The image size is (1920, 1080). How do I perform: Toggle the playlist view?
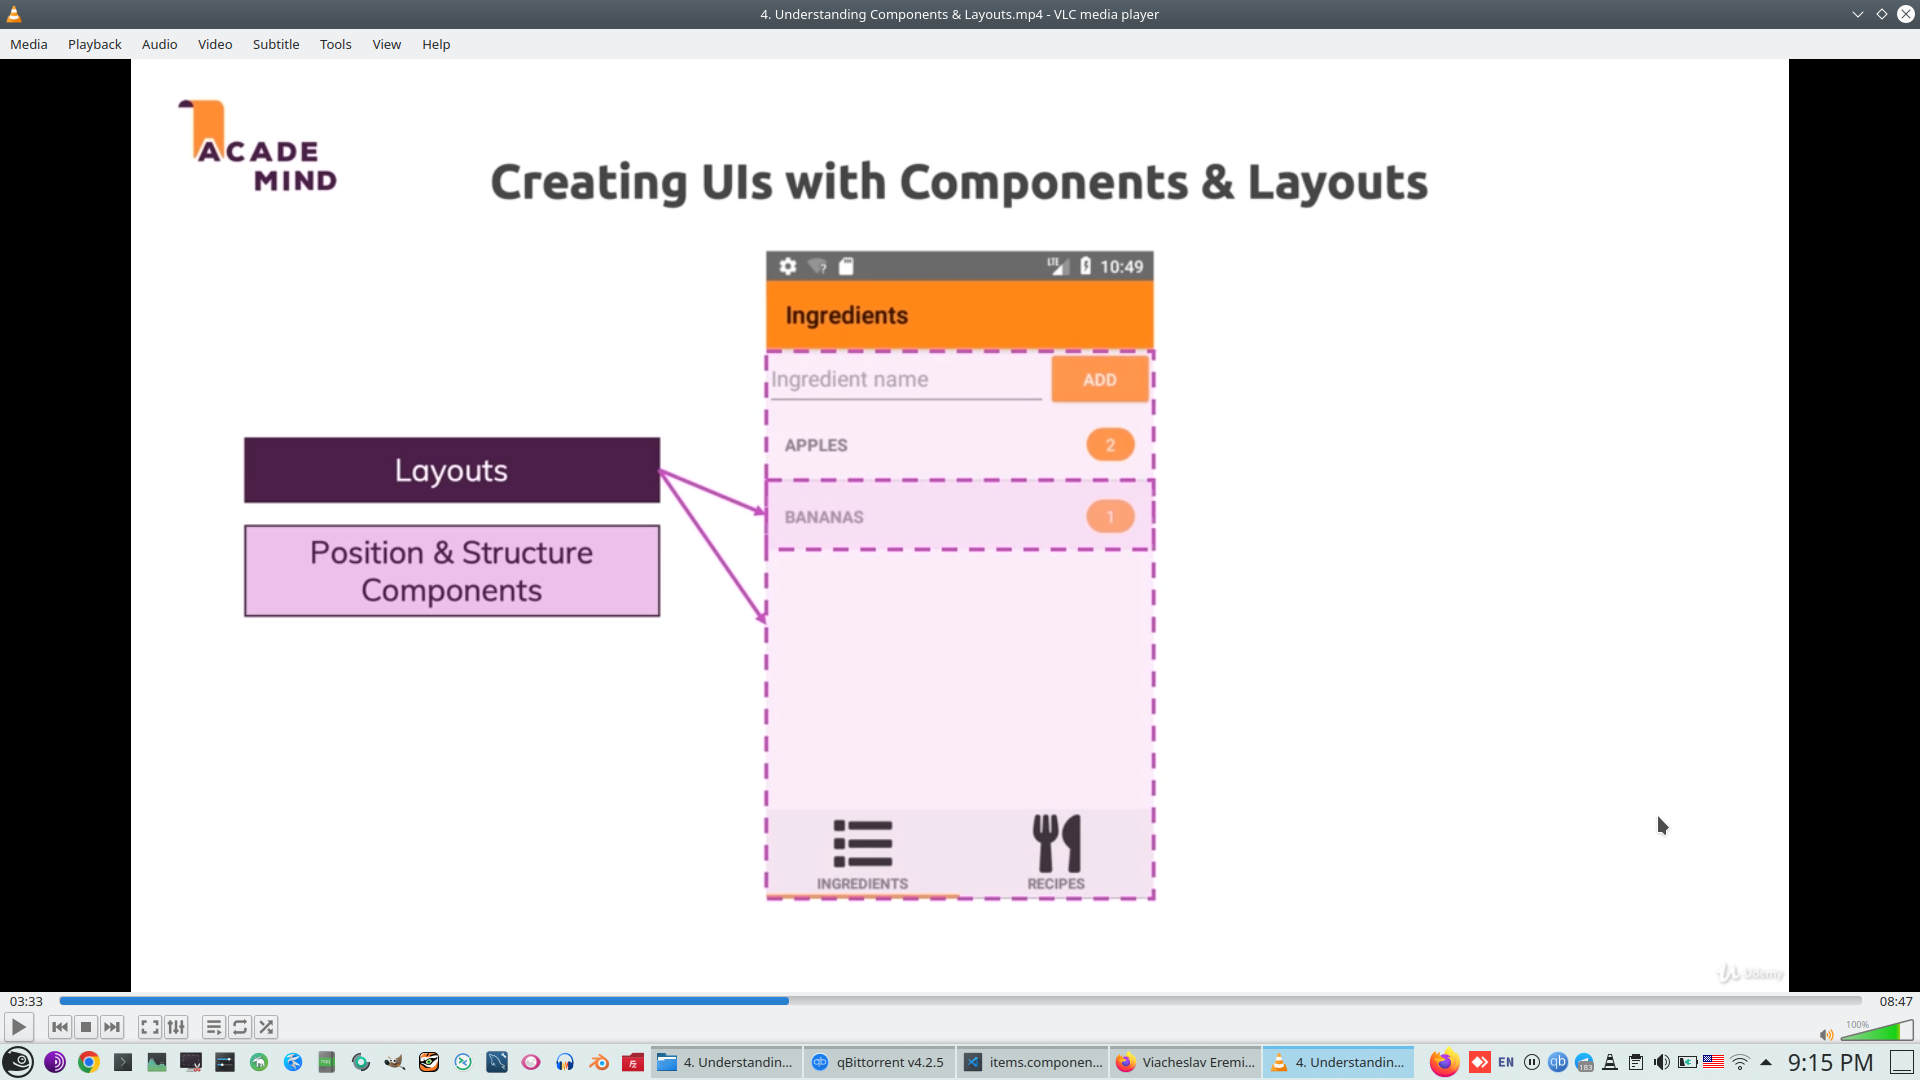pos(214,1027)
